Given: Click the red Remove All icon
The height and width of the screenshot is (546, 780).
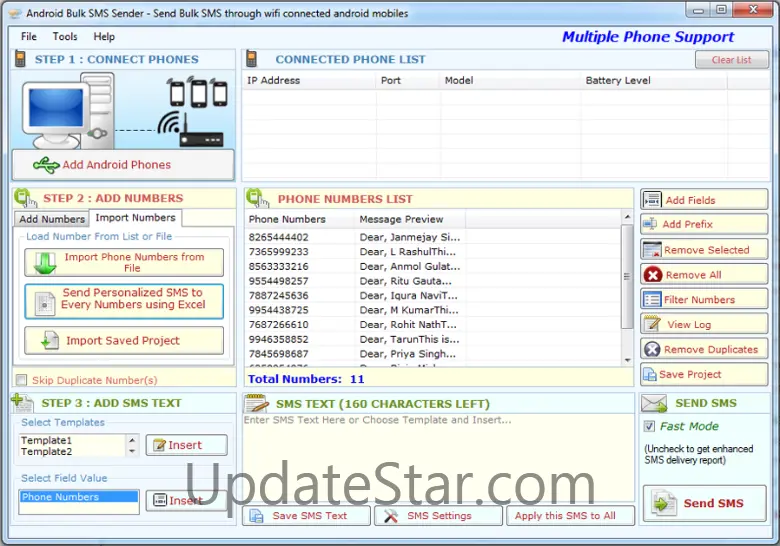Looking at the screenshot, I should tap(653, 274).
